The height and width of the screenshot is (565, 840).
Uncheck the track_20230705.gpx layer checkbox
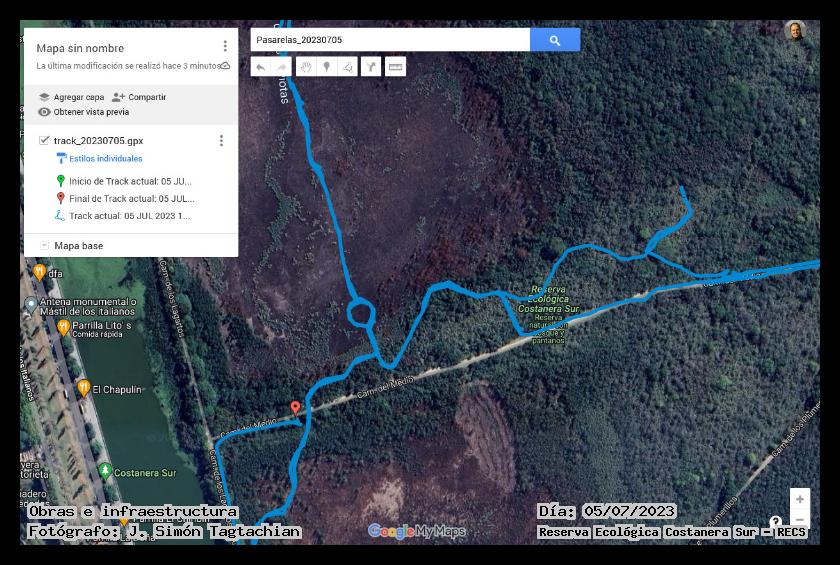[44, 141]
